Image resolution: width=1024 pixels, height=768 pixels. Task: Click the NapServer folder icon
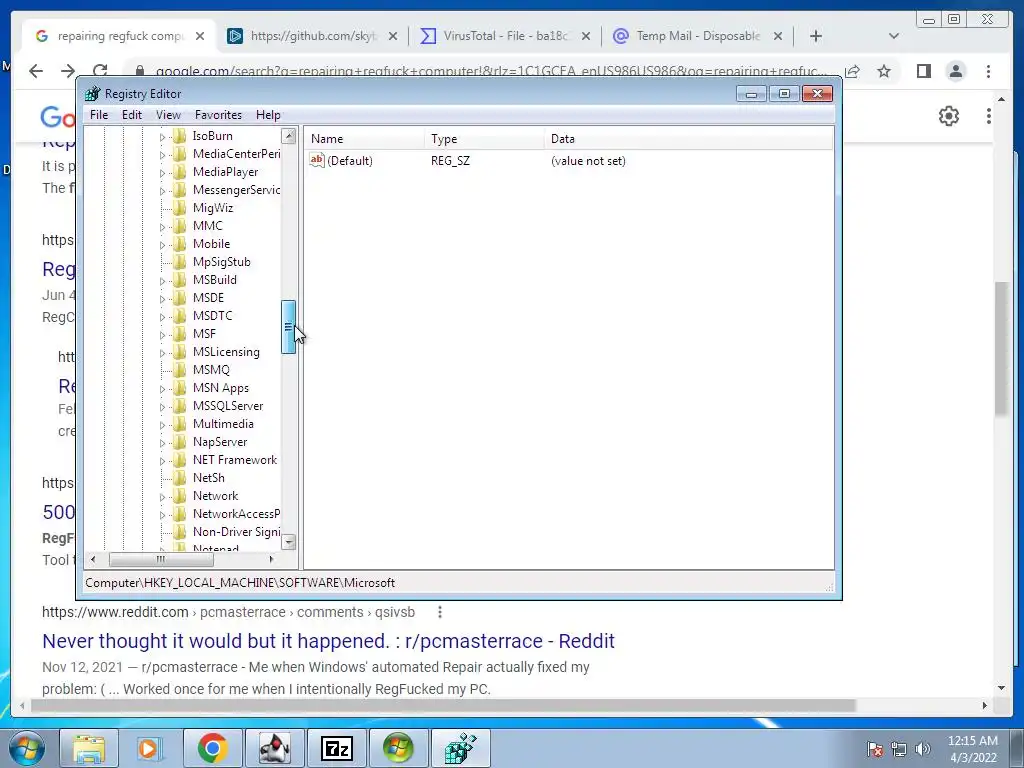tap(180, 442)
